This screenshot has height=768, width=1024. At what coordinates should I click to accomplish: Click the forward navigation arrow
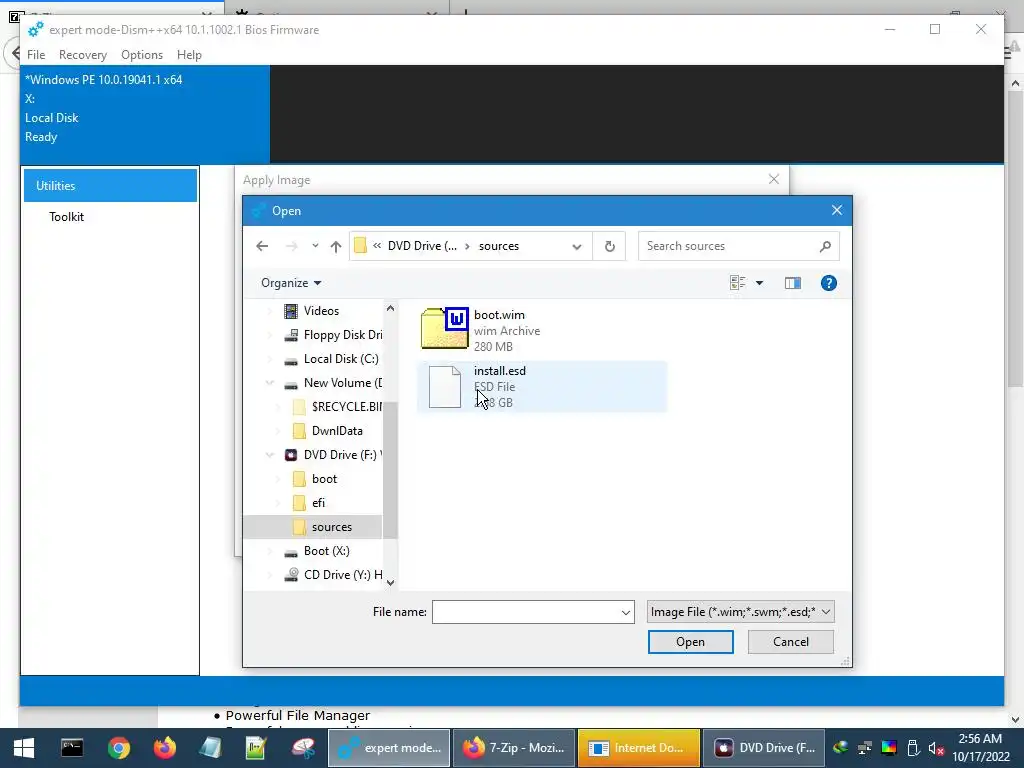[291, 246]
